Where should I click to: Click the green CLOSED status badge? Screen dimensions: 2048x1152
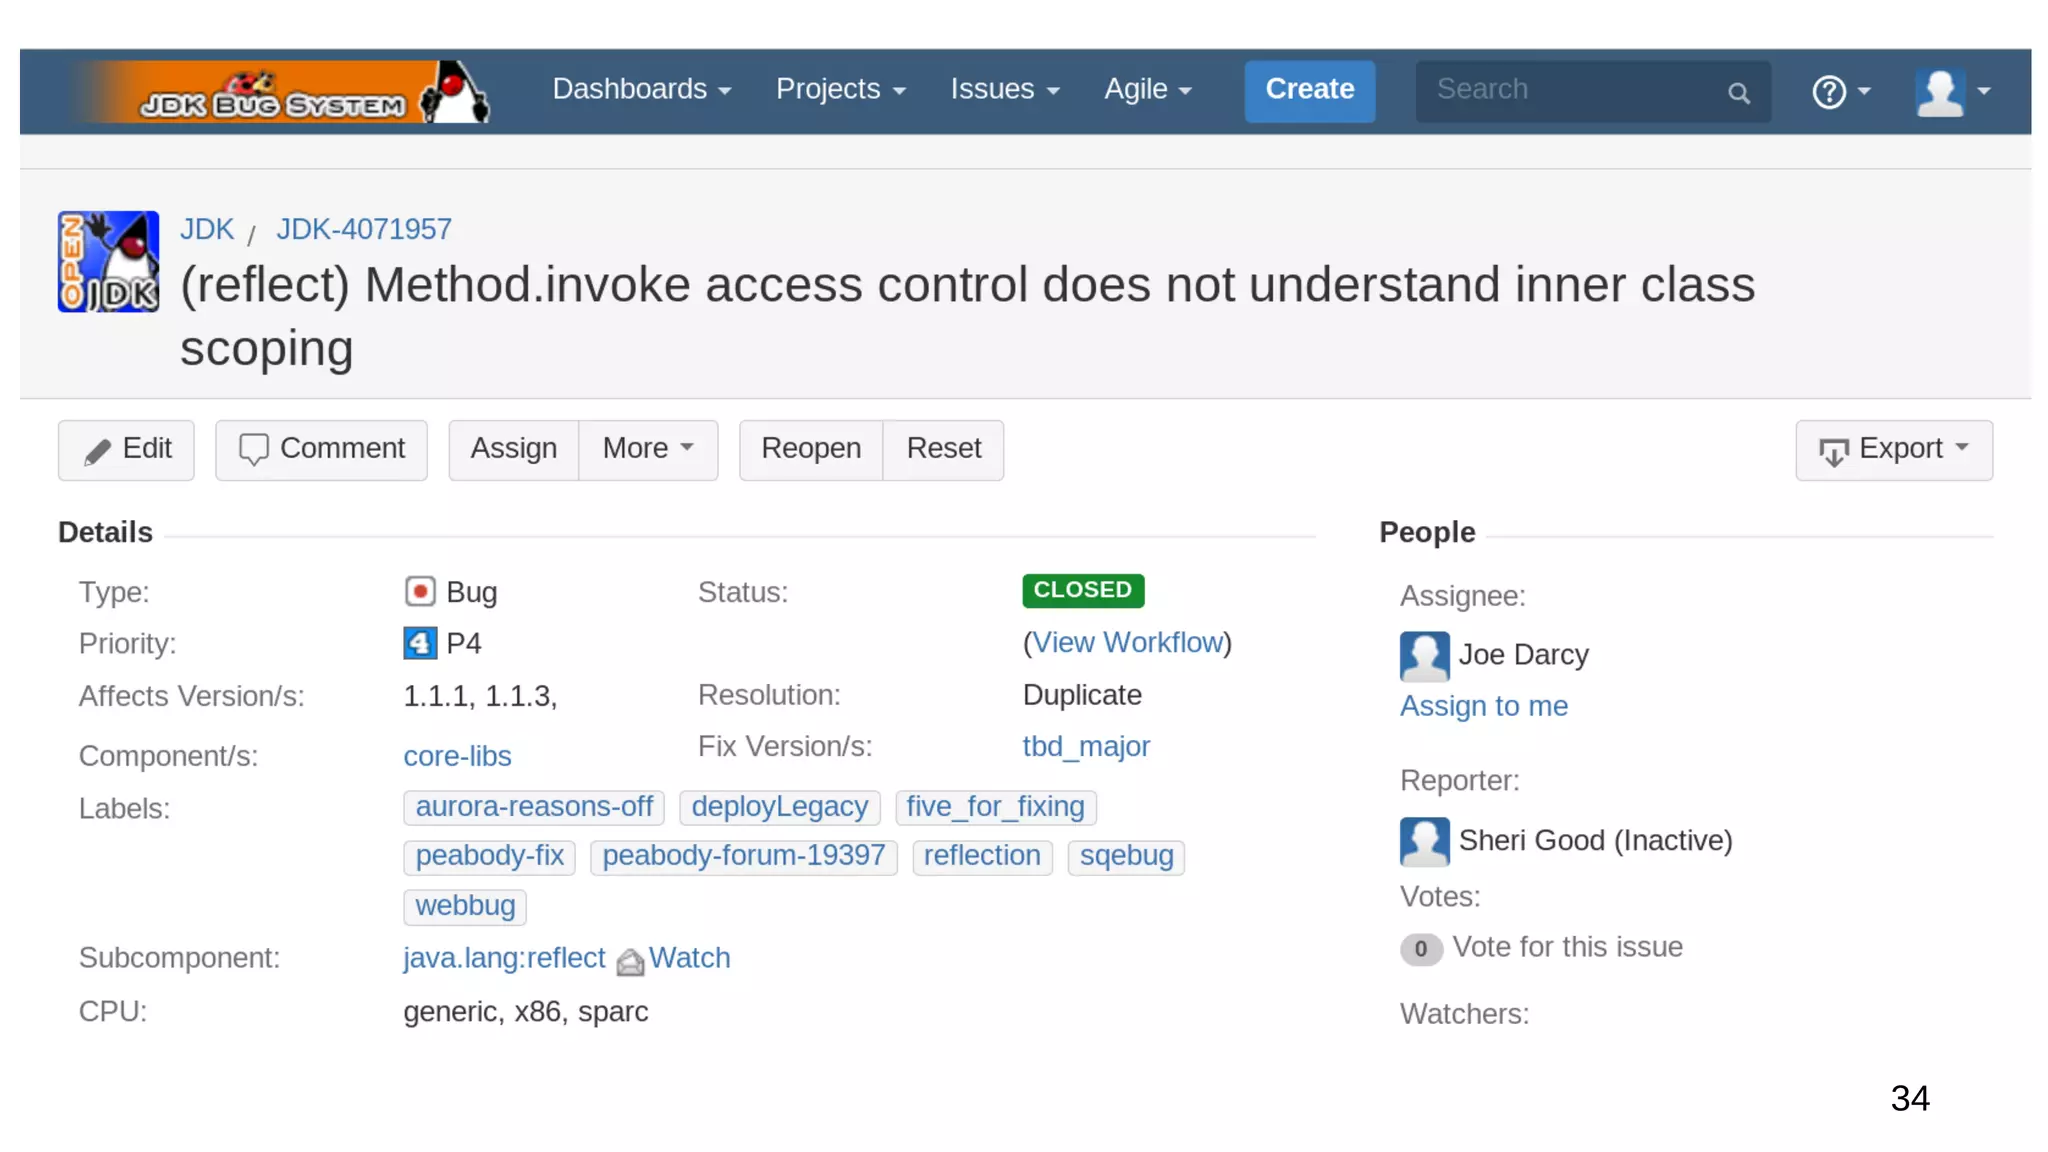click(x=1082, y=590)
